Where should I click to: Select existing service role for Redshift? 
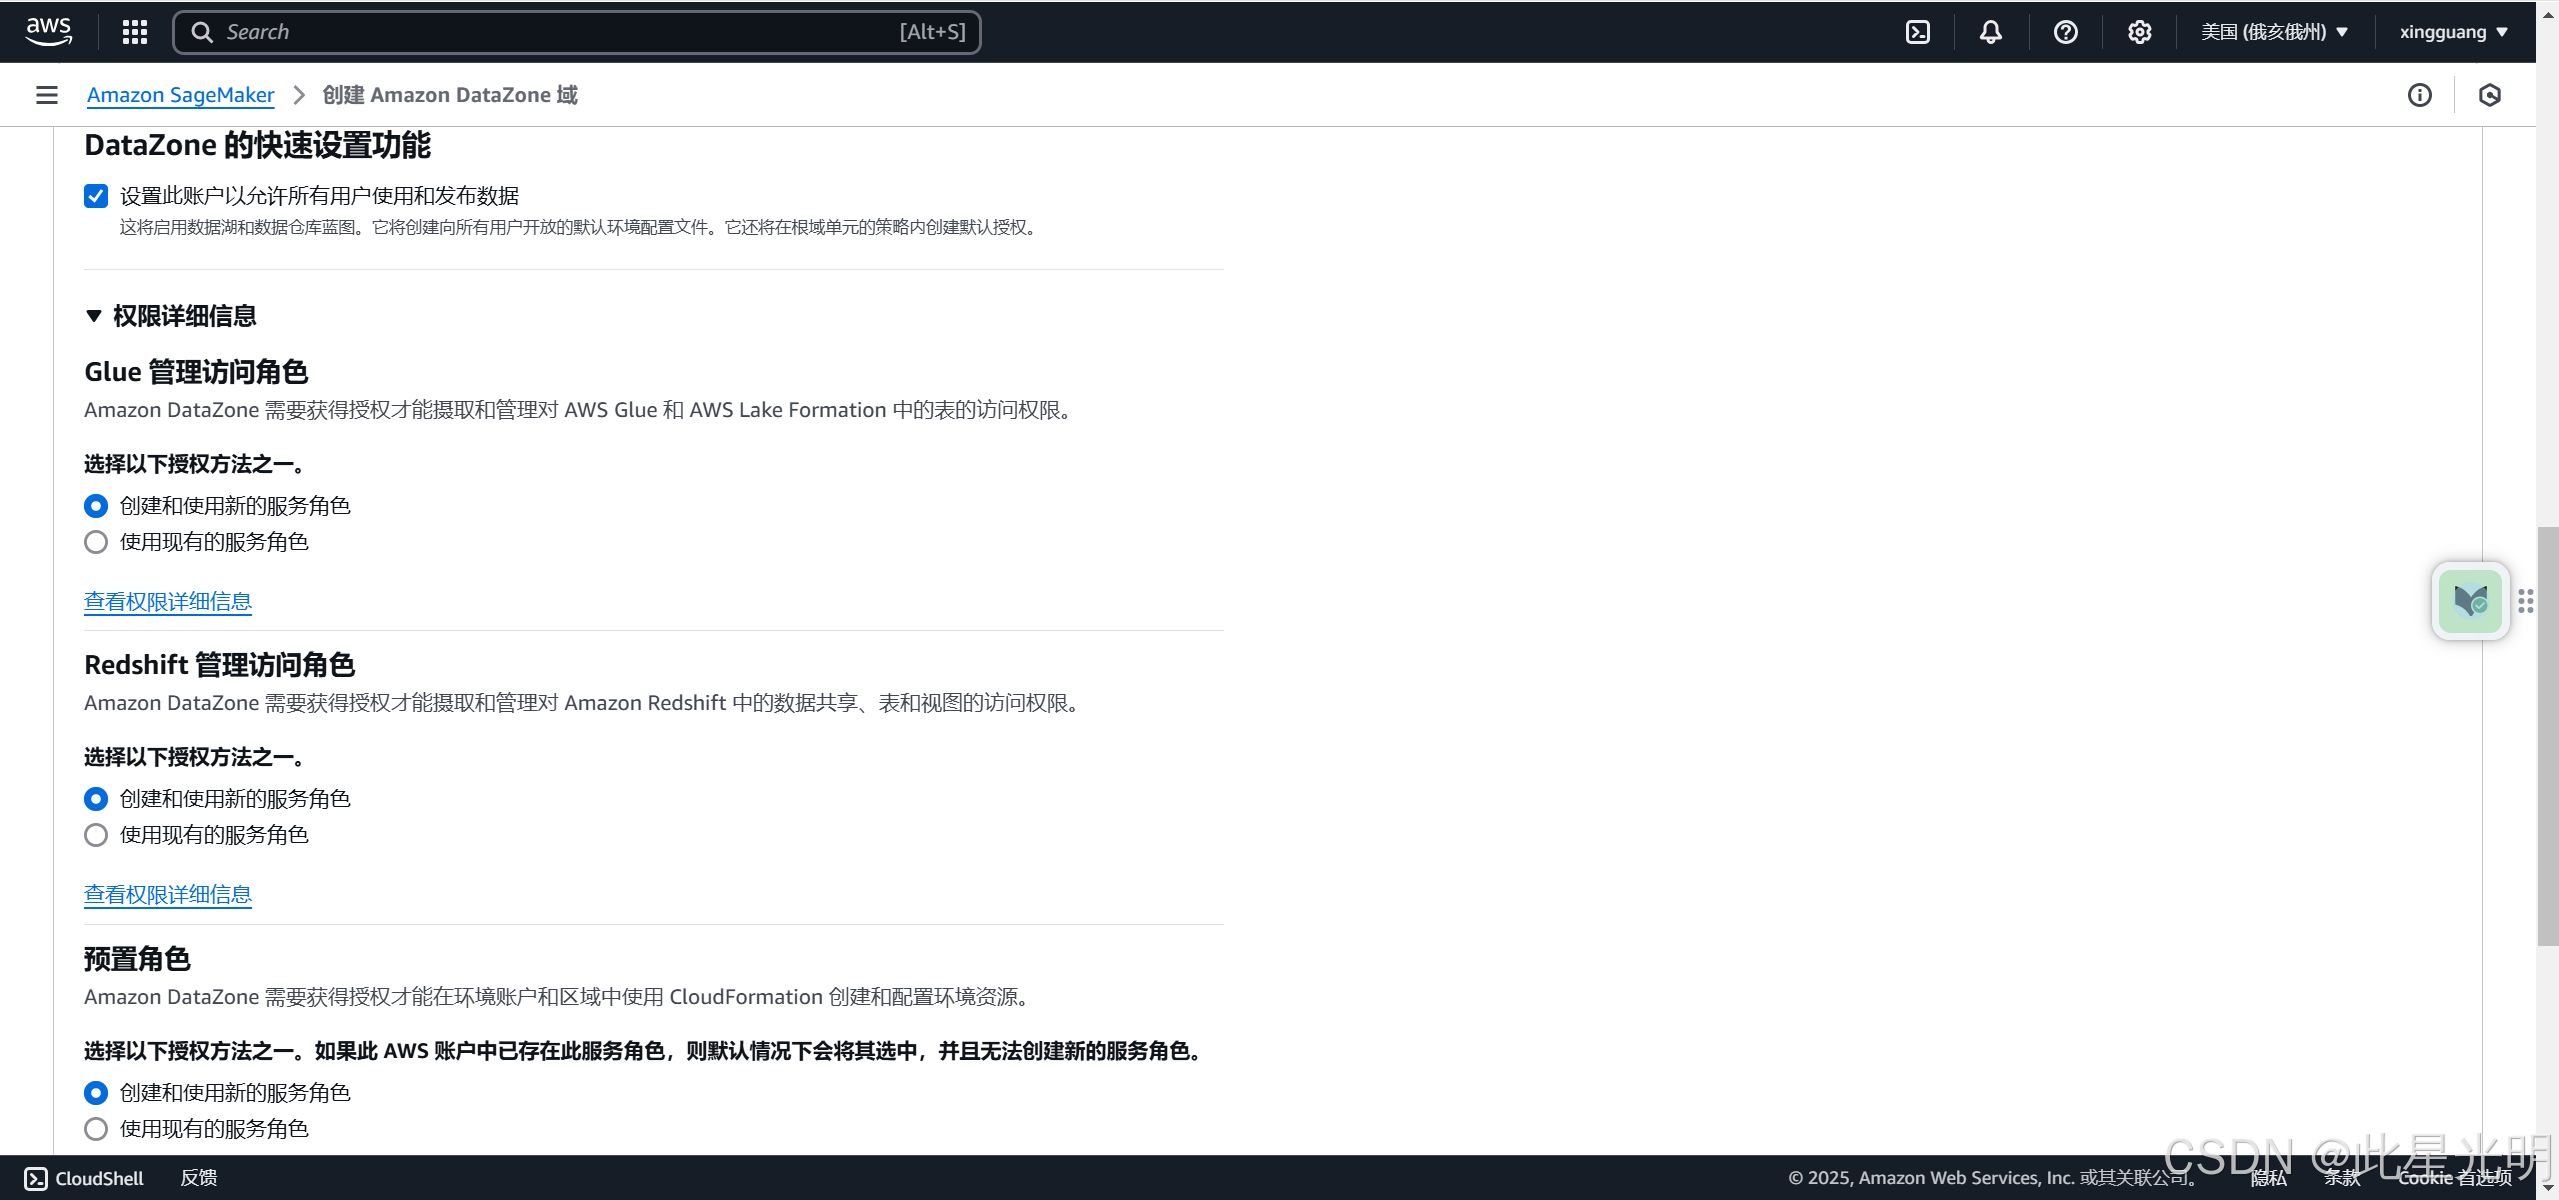click(x=96, y=835)
